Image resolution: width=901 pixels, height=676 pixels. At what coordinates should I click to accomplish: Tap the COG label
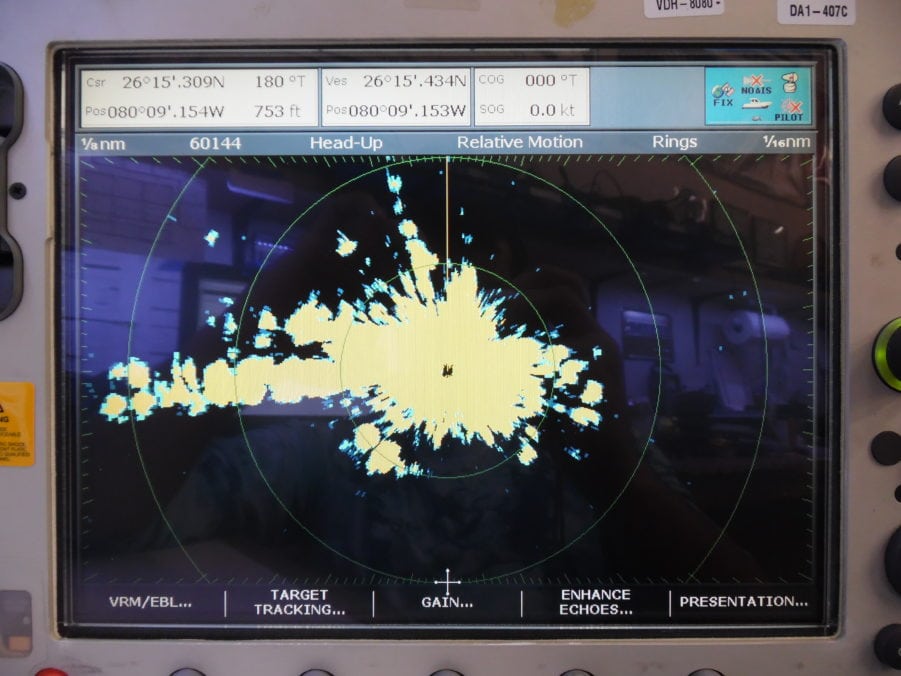coord(491,80)
